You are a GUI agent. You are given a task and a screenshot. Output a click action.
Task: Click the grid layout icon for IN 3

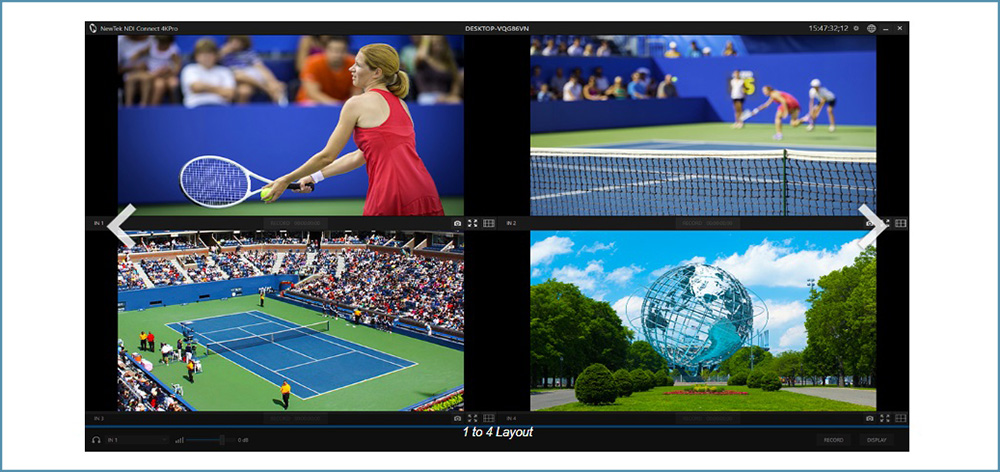489,418
